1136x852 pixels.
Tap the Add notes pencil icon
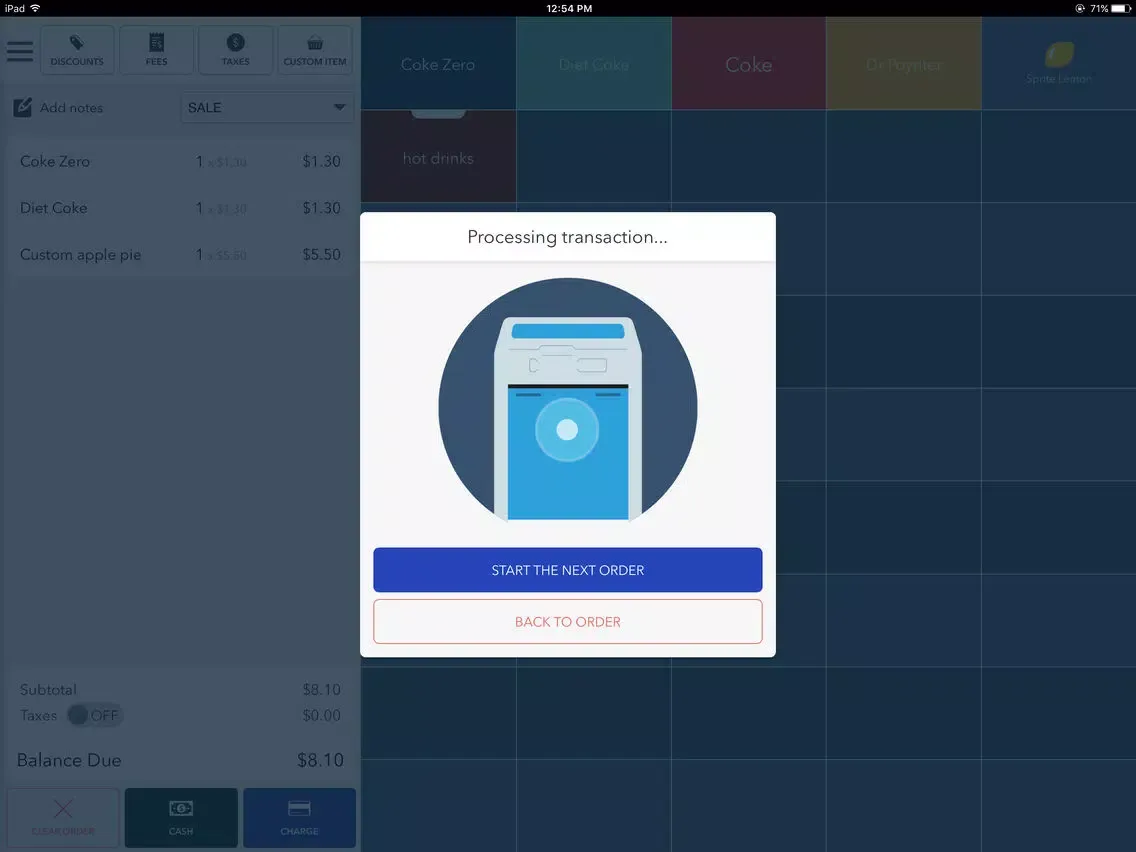(22, 107)
